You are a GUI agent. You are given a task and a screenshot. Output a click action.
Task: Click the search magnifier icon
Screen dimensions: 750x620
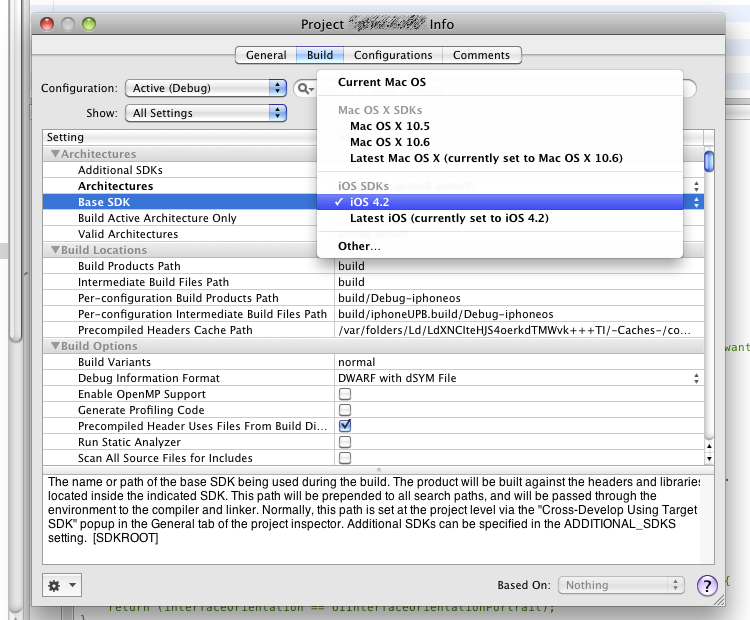coord(304,89)
